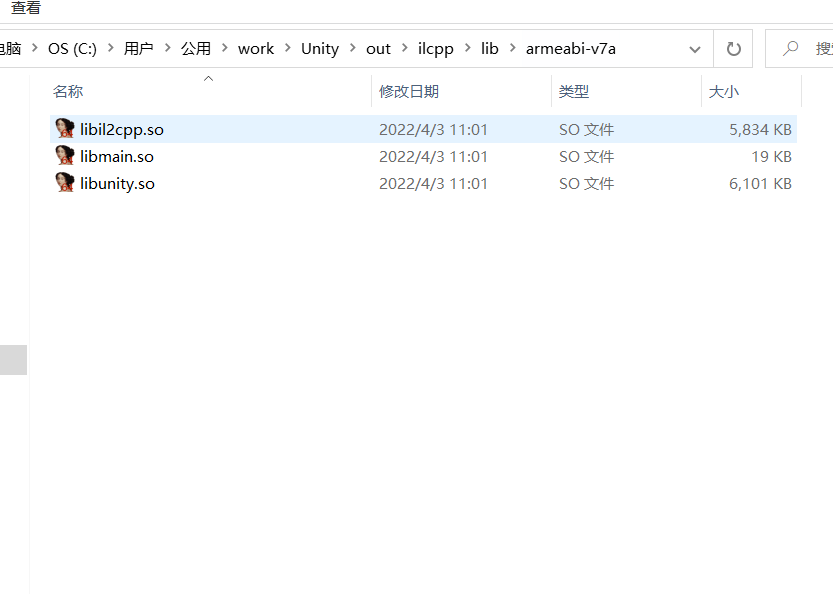Expand the chevron after ilcpp in path
Screen dimensions: 833x605
click(x=467, y=49)
